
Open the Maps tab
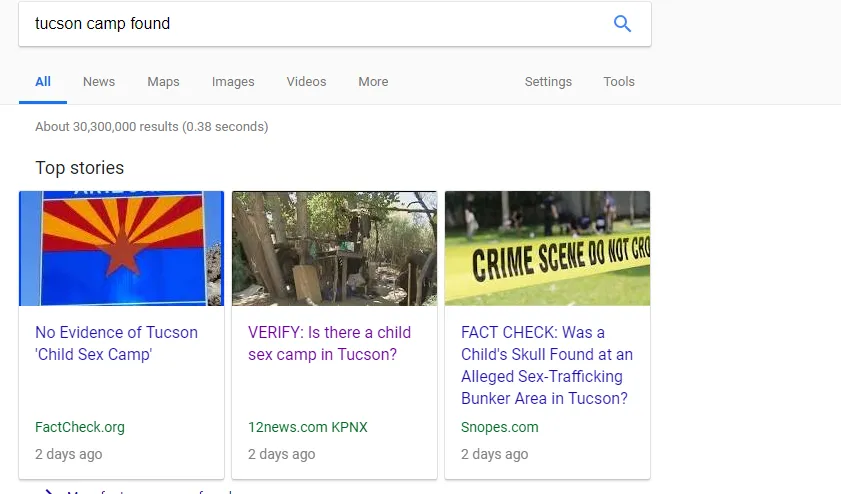coord(163,82)
